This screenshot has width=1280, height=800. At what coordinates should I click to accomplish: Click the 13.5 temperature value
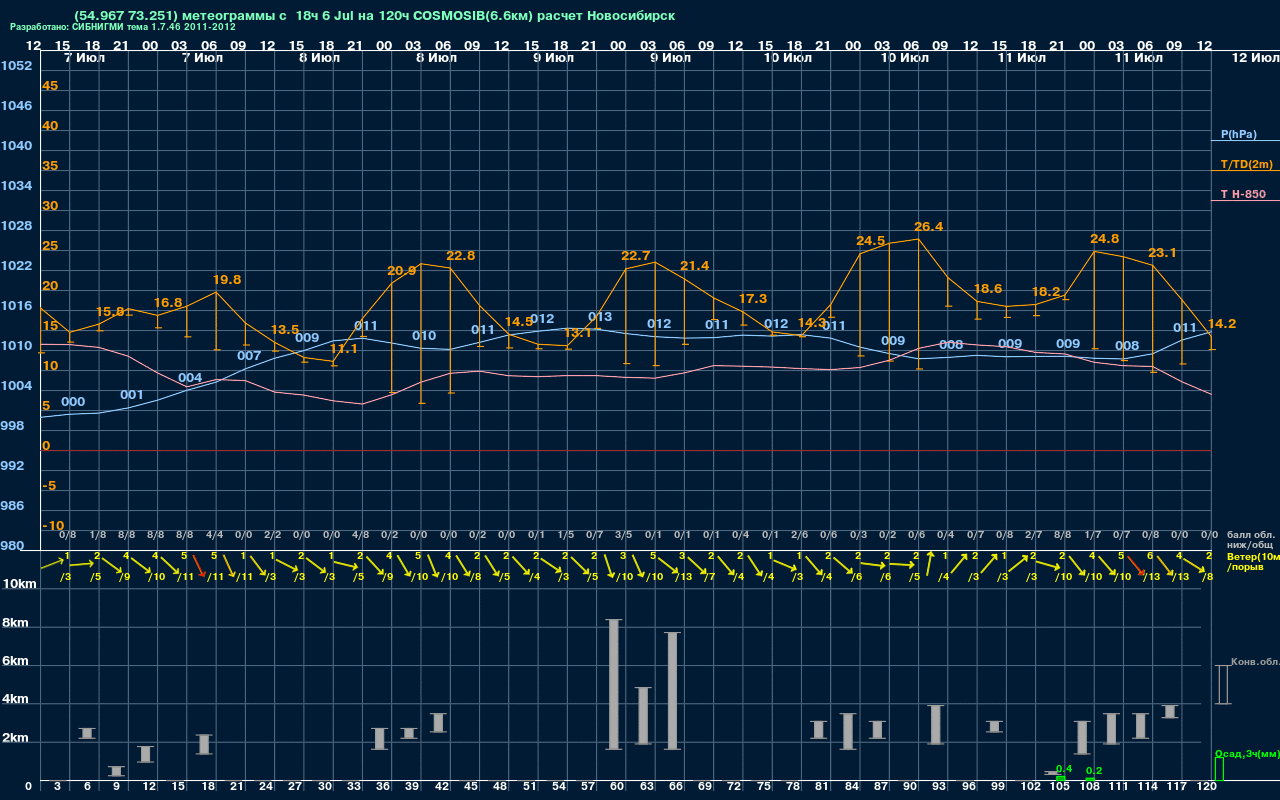point(285,330)
